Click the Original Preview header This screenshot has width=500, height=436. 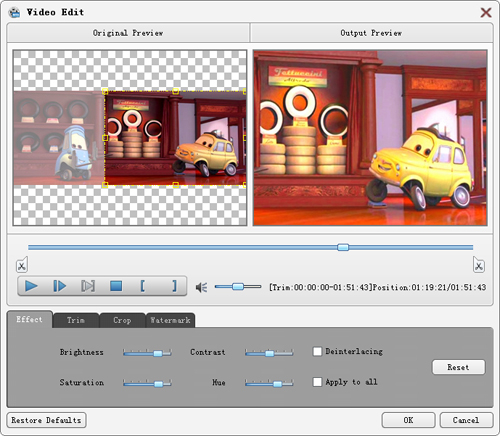128,33
